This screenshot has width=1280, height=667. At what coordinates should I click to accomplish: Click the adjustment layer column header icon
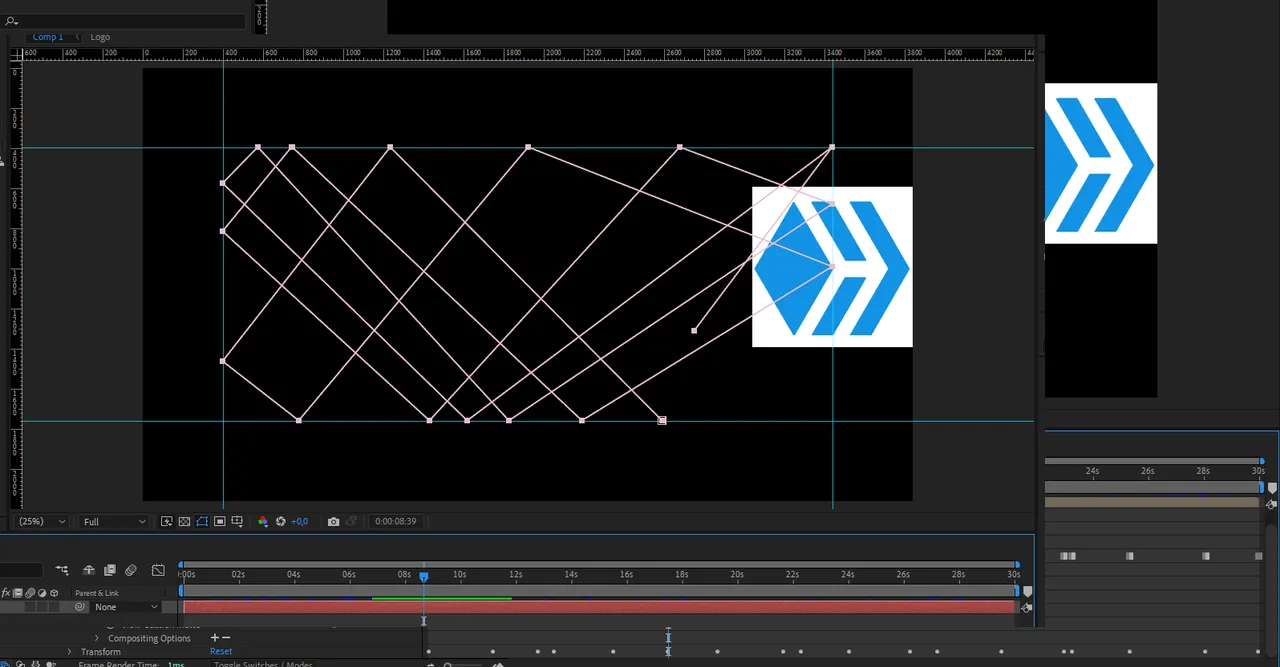point(42,593)
